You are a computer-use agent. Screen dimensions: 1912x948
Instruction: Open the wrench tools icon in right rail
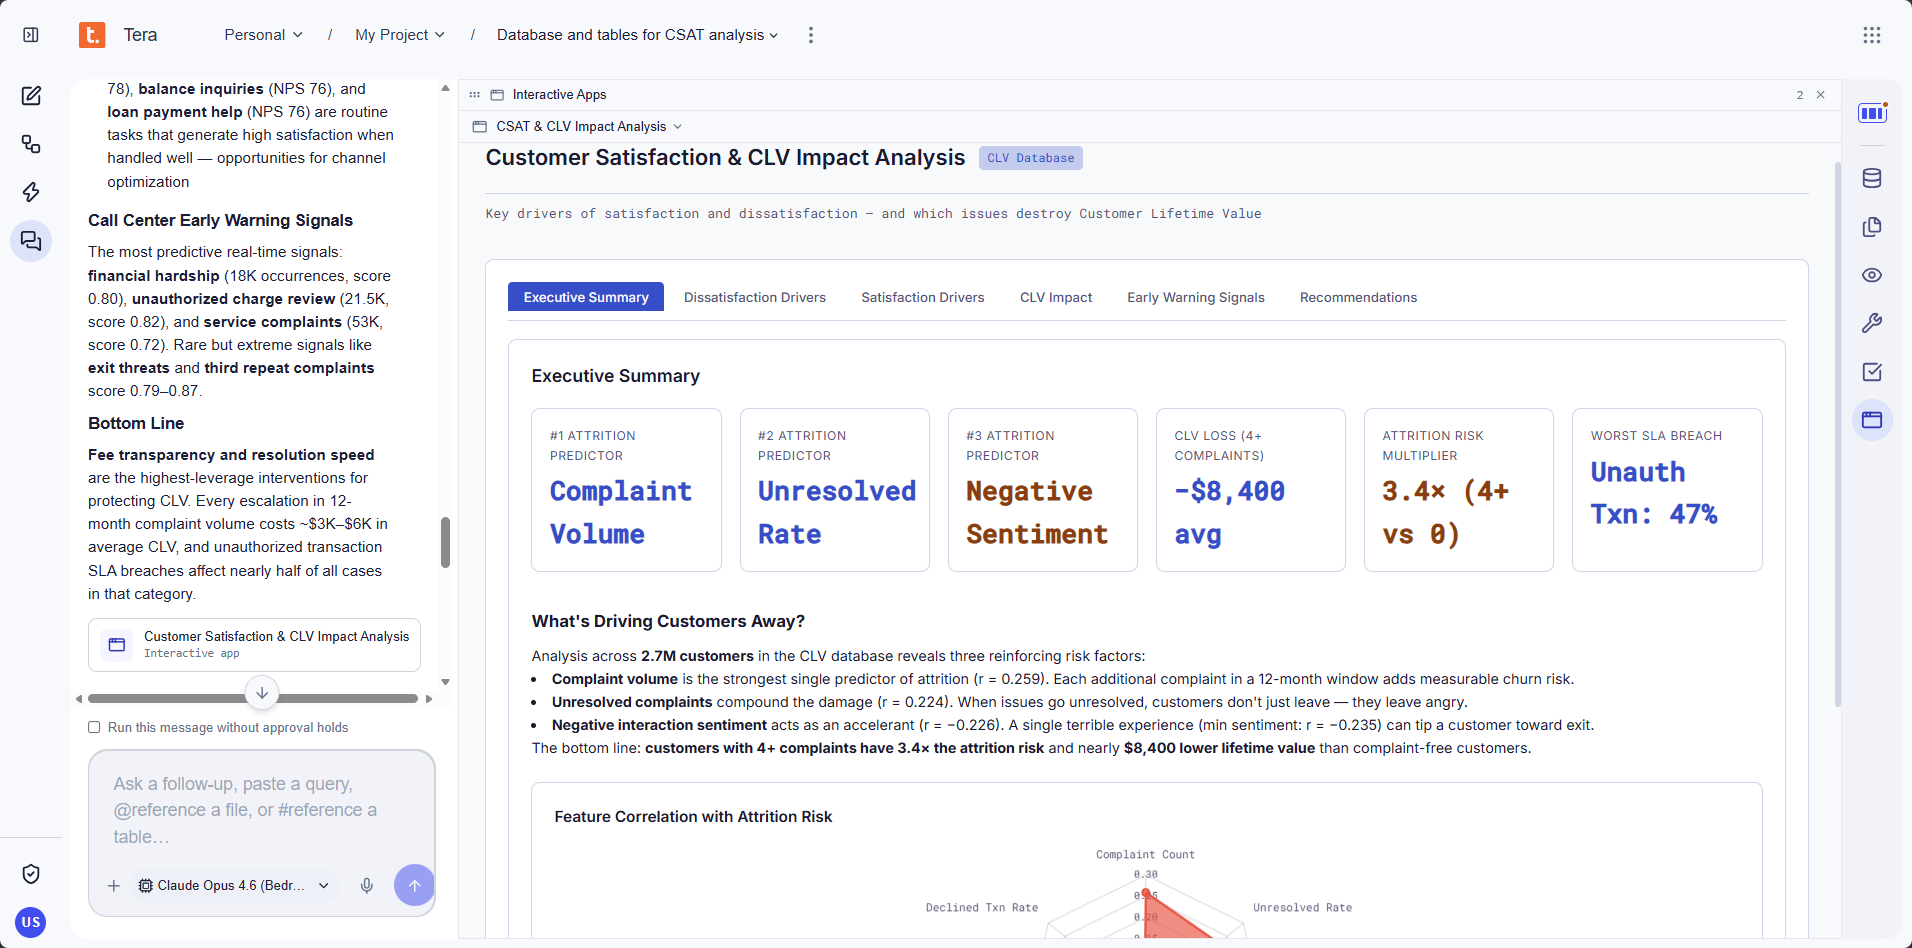pyautogui.click(x=1872, y=323)
